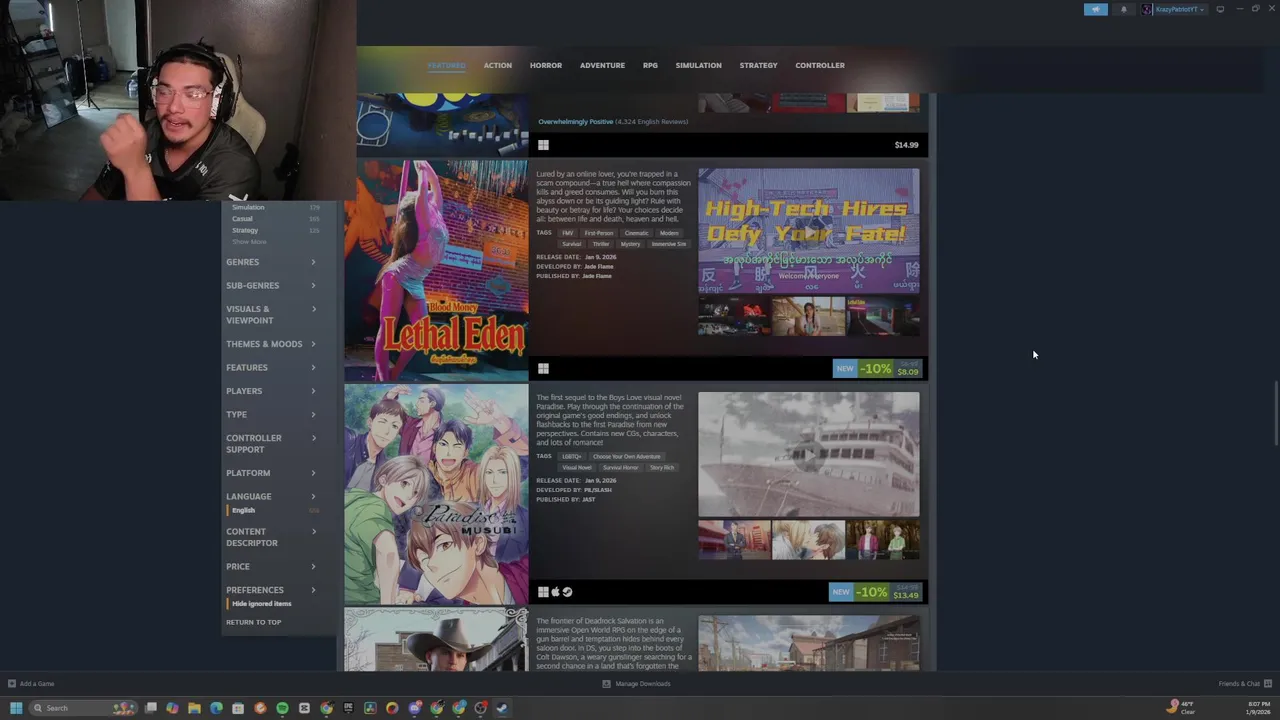Click Show More under tag filters
Image resolution: width=1280 pixels, height=720 pixels.
pyautogui.click(x=249, y=242)
